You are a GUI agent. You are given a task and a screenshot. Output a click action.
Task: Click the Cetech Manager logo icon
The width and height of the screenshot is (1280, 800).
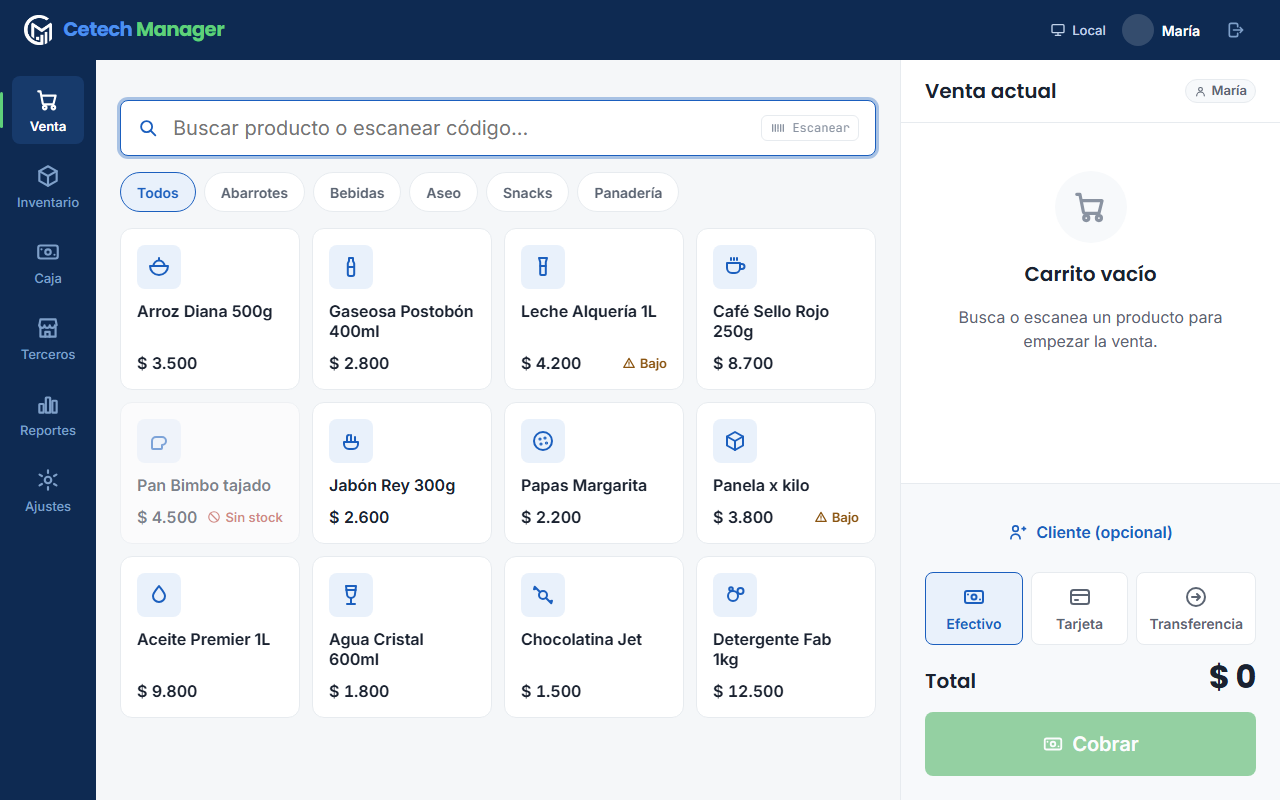(x=38, y=30)
